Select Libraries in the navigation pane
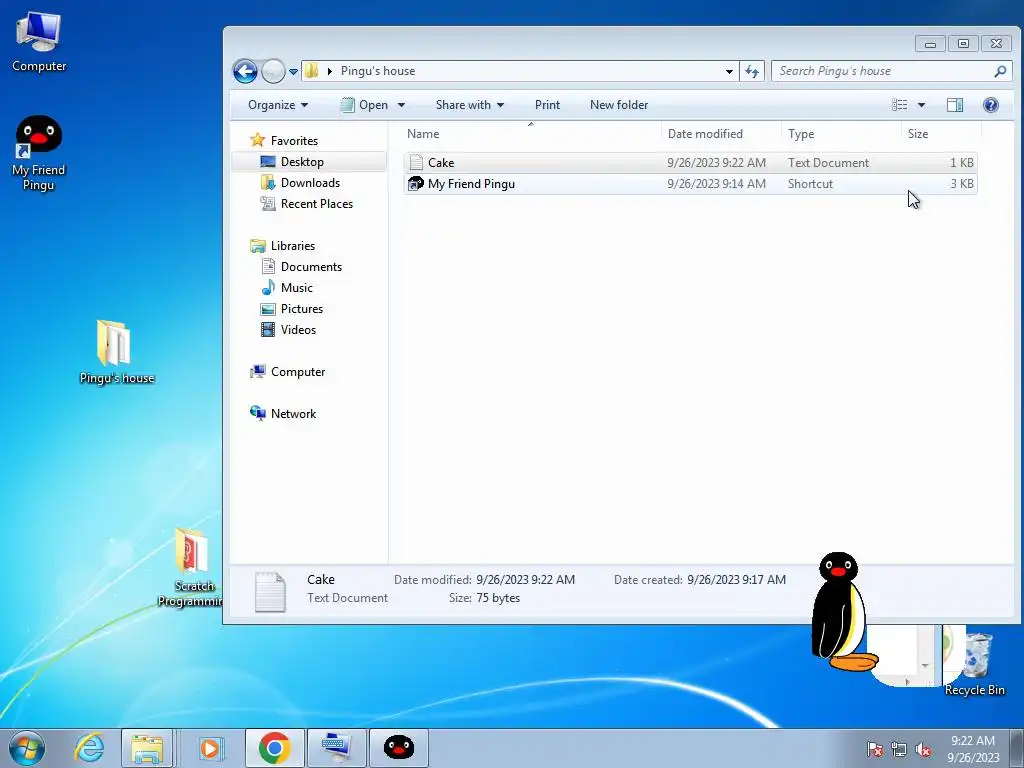Screen dimensions: 1024x768 coord(293,246)
